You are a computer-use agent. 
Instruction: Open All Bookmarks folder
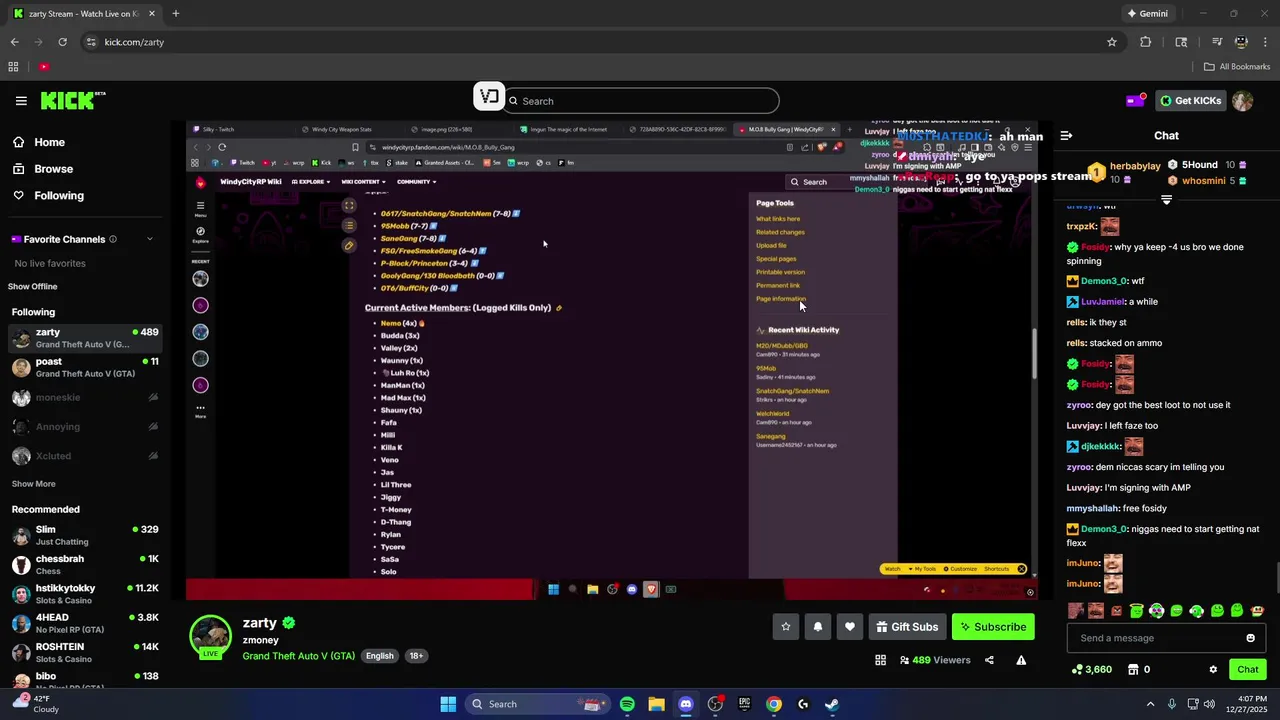point(1237,67)
